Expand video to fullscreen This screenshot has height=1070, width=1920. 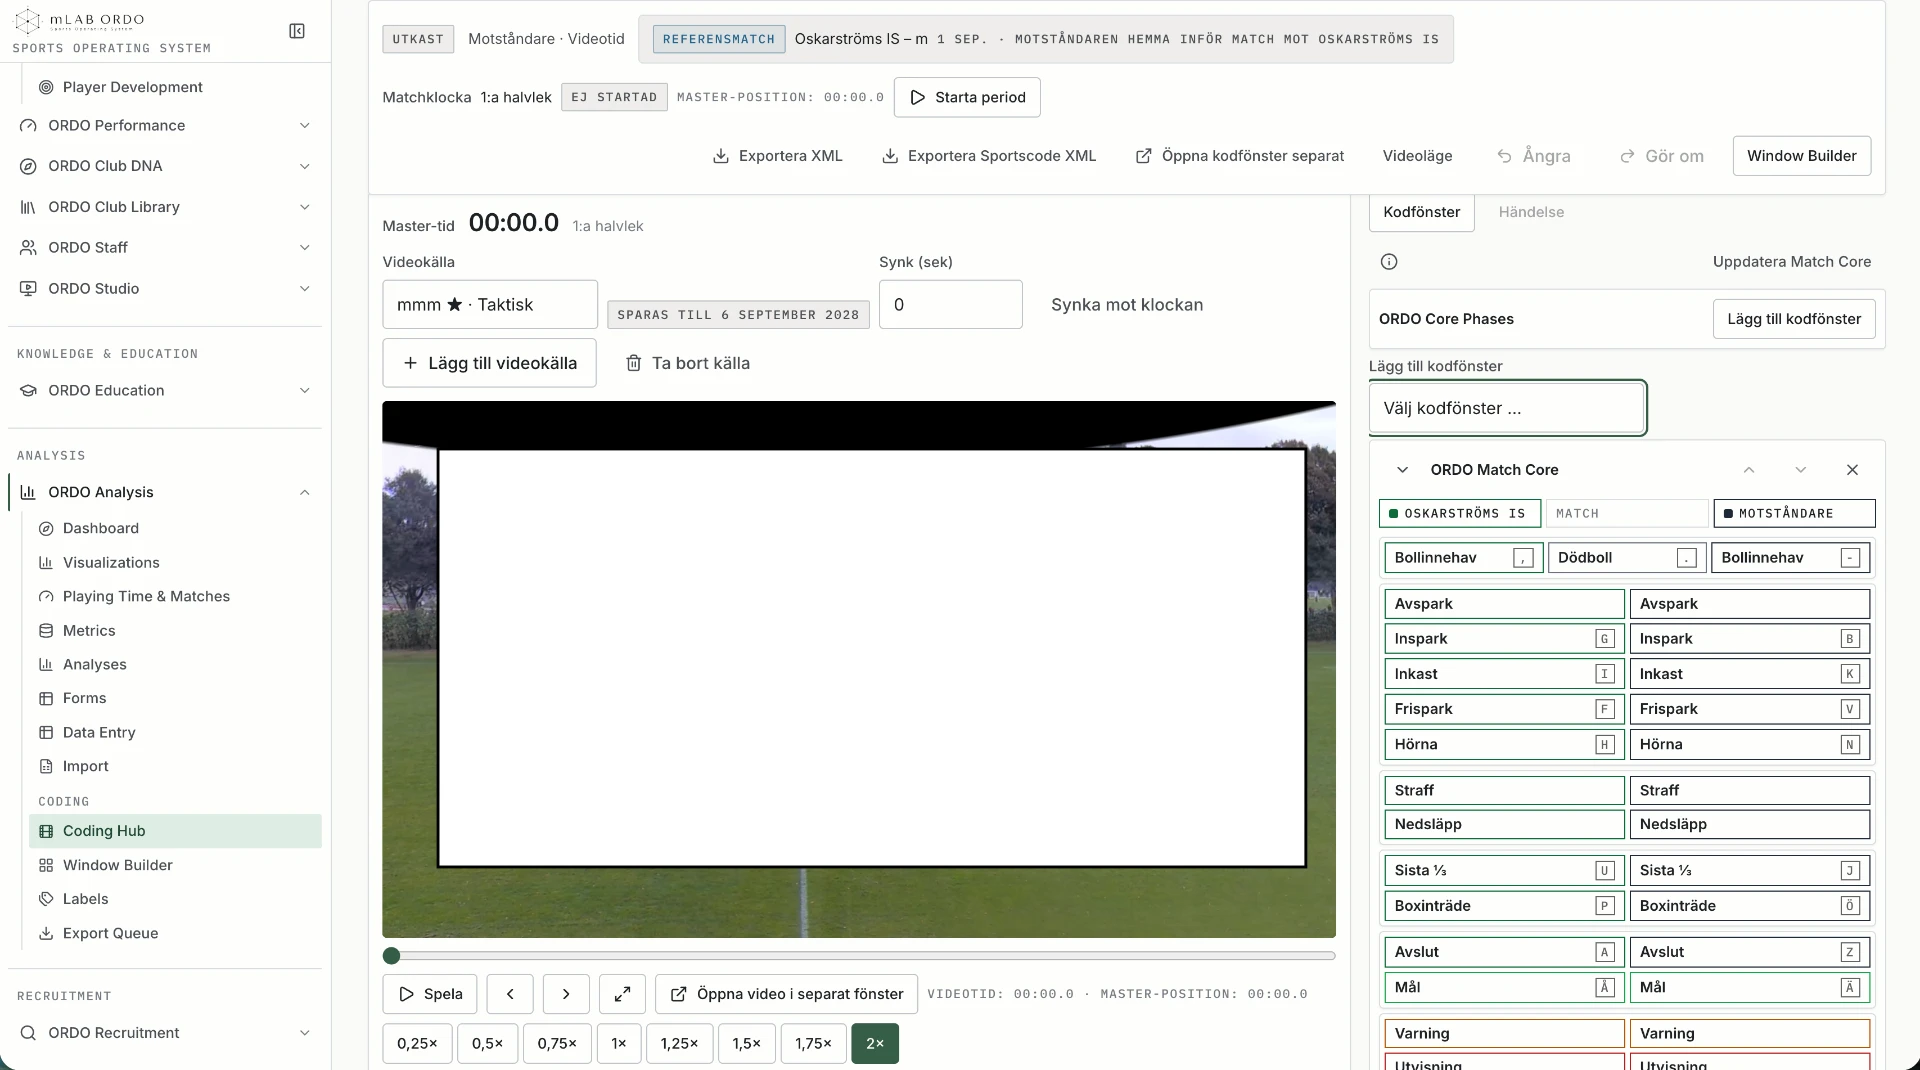point(622,994)
